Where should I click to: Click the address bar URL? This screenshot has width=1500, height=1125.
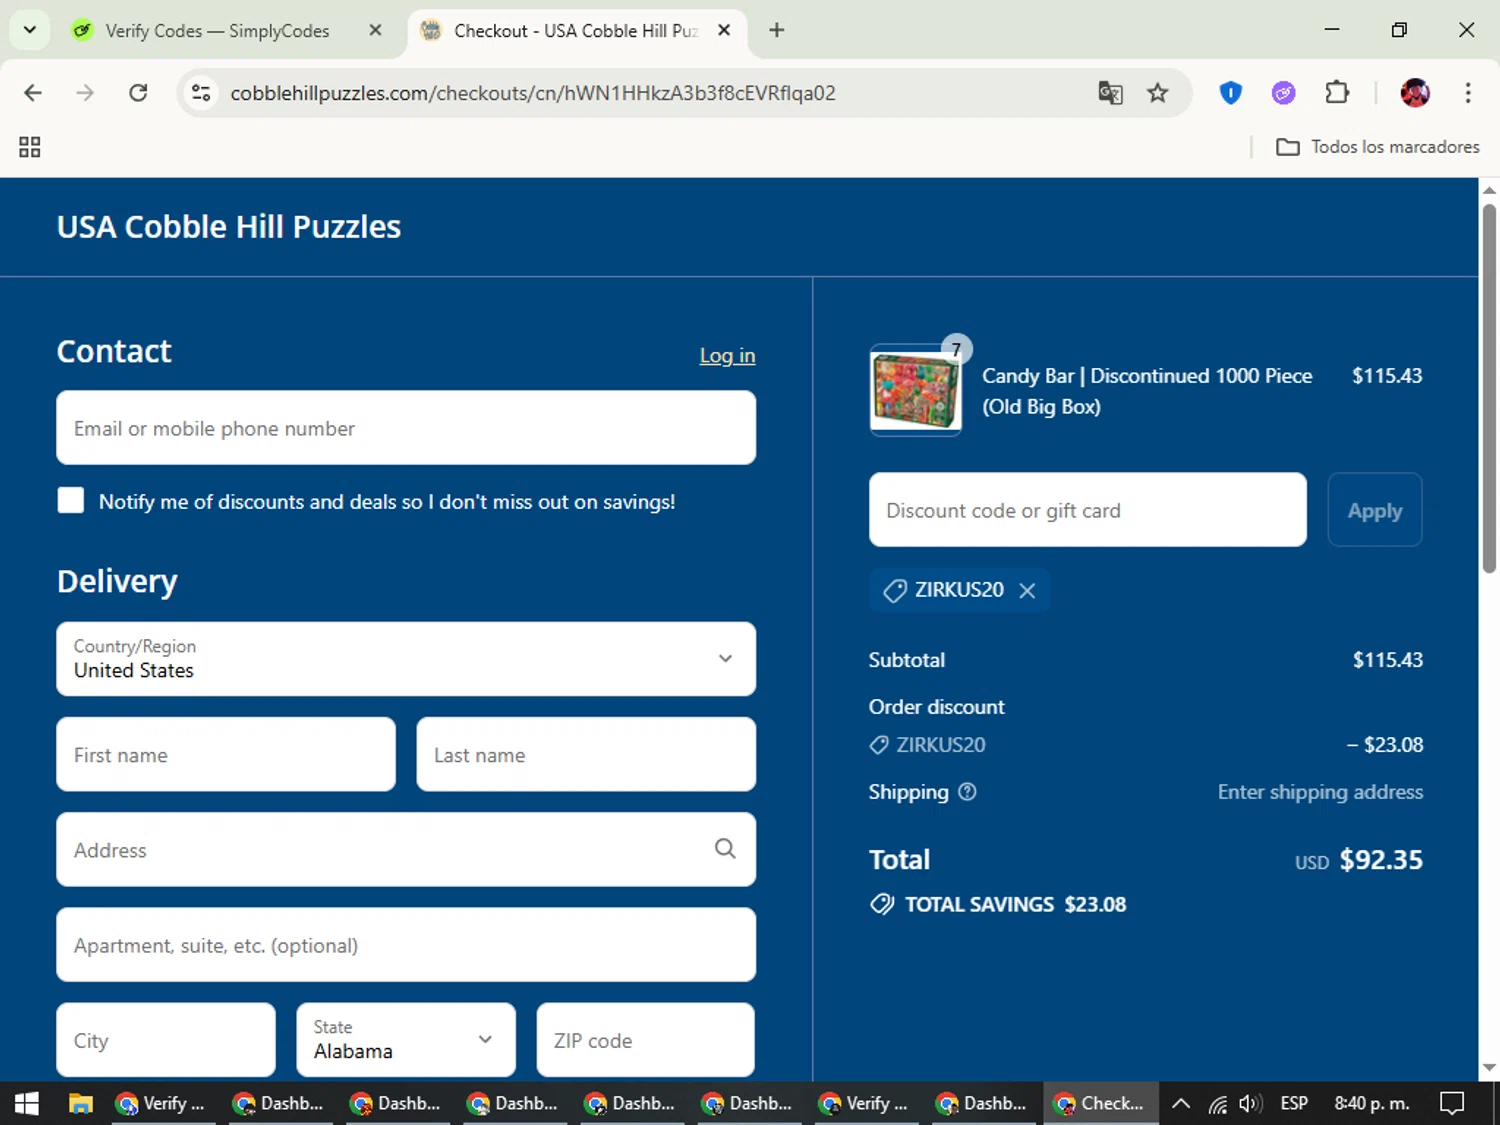pos(533,93)
